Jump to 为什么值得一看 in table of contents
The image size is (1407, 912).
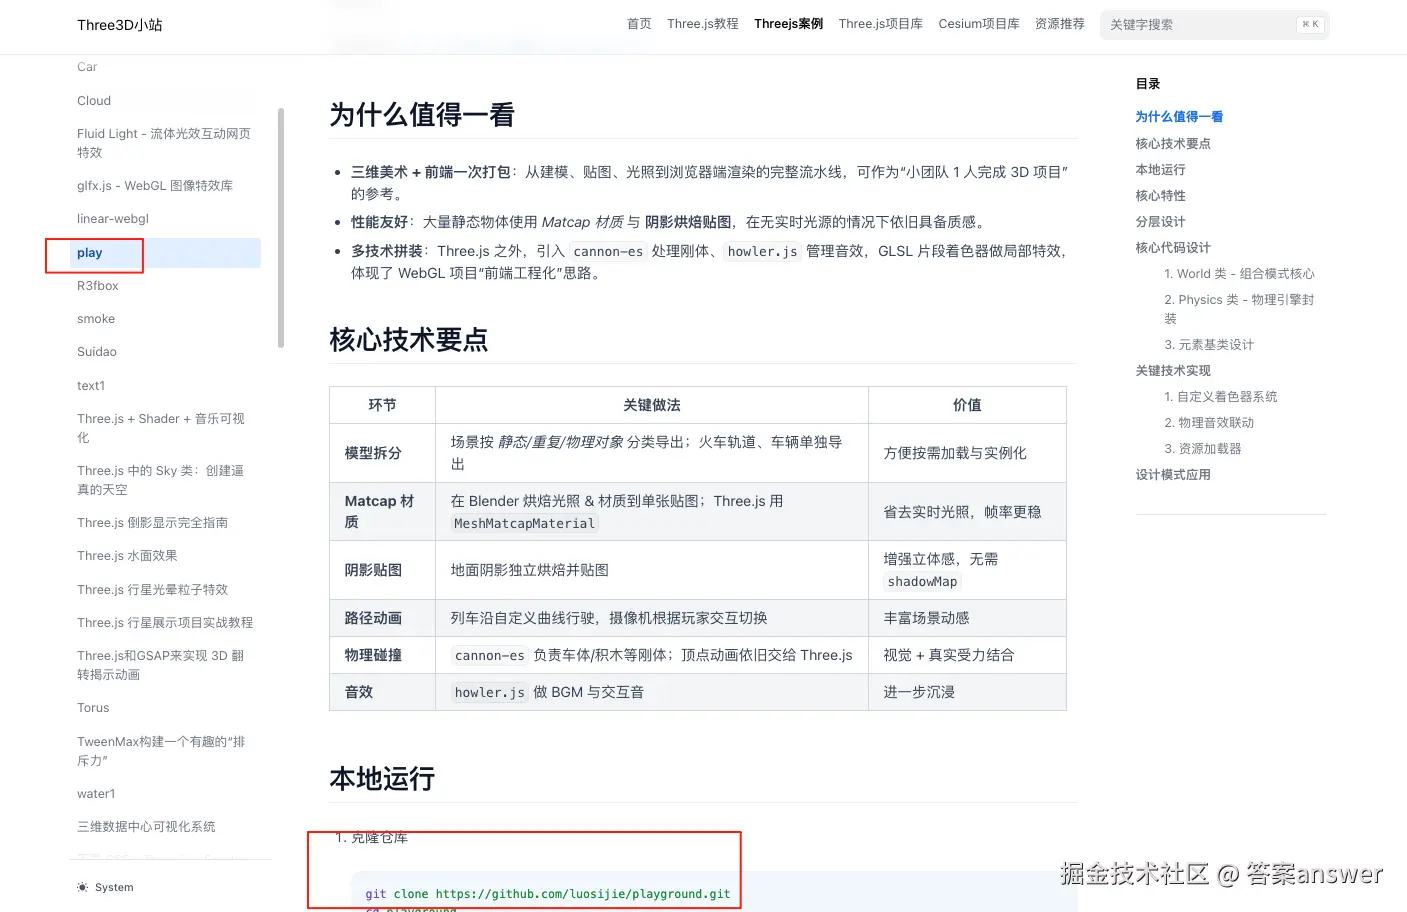tap(1179, 117)
